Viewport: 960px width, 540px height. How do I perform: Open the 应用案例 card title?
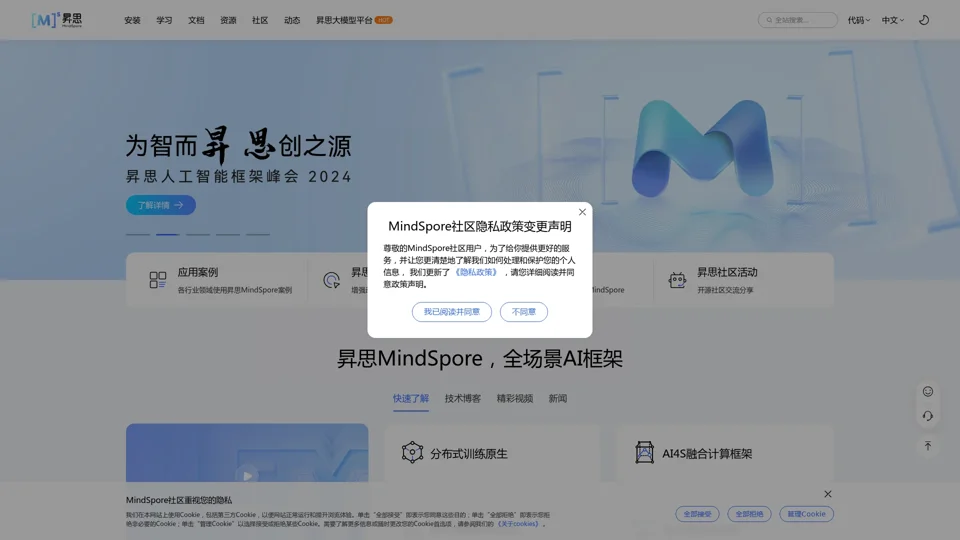coord(198,272)
